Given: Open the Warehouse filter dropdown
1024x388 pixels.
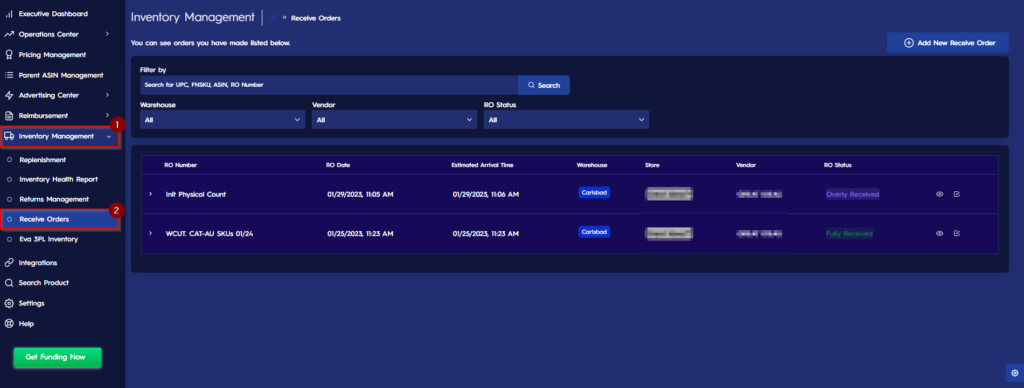Looking at the screenshot, I should (x=222, y=120).
